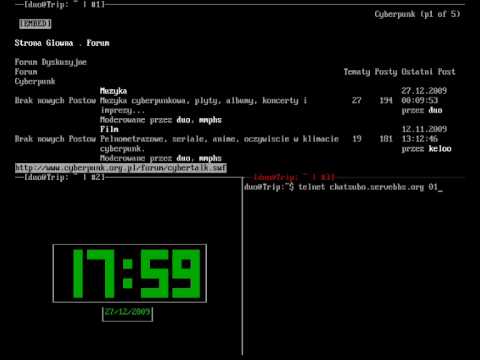Open last poster keloo link

pyautogui.click(x=440, y=149)
